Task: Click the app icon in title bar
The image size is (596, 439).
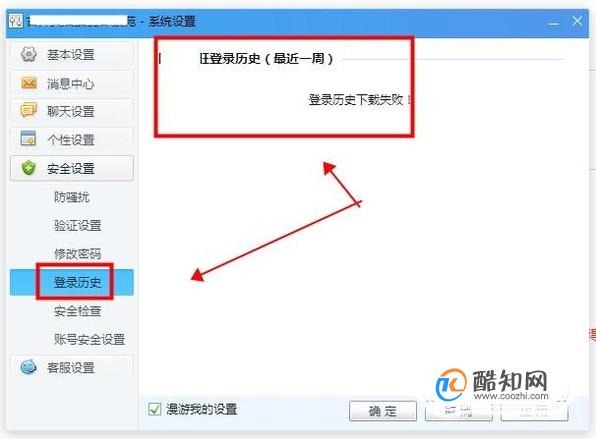Action: click(16, 21)
